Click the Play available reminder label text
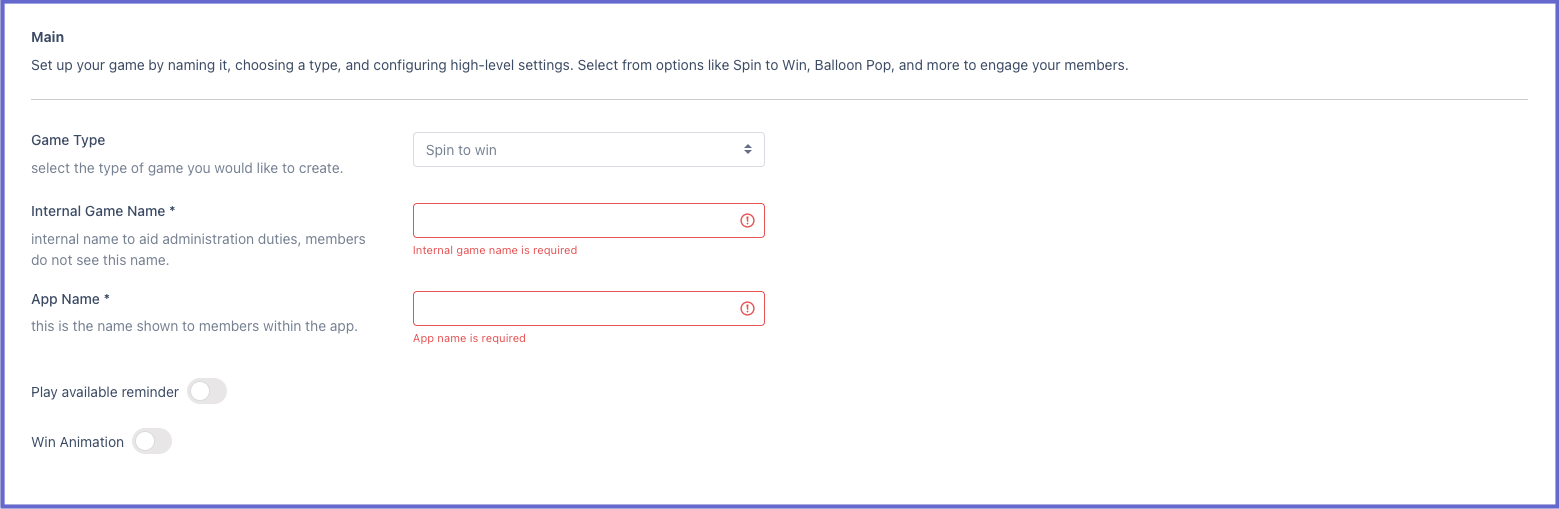The width and height of the screenshot is (1559, 509). [x=105, y=392]
